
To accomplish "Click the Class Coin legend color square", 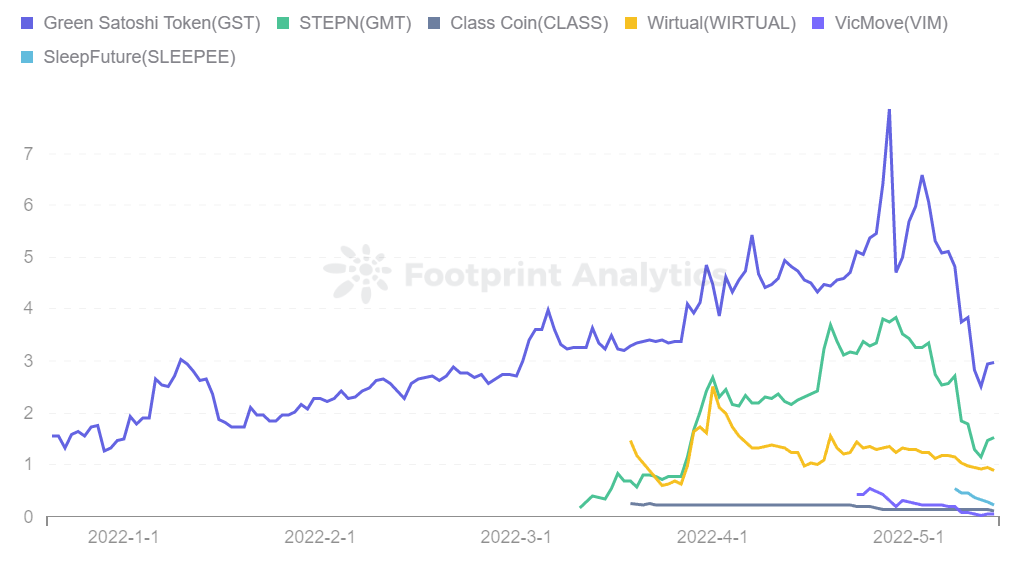I will (433, 24).
